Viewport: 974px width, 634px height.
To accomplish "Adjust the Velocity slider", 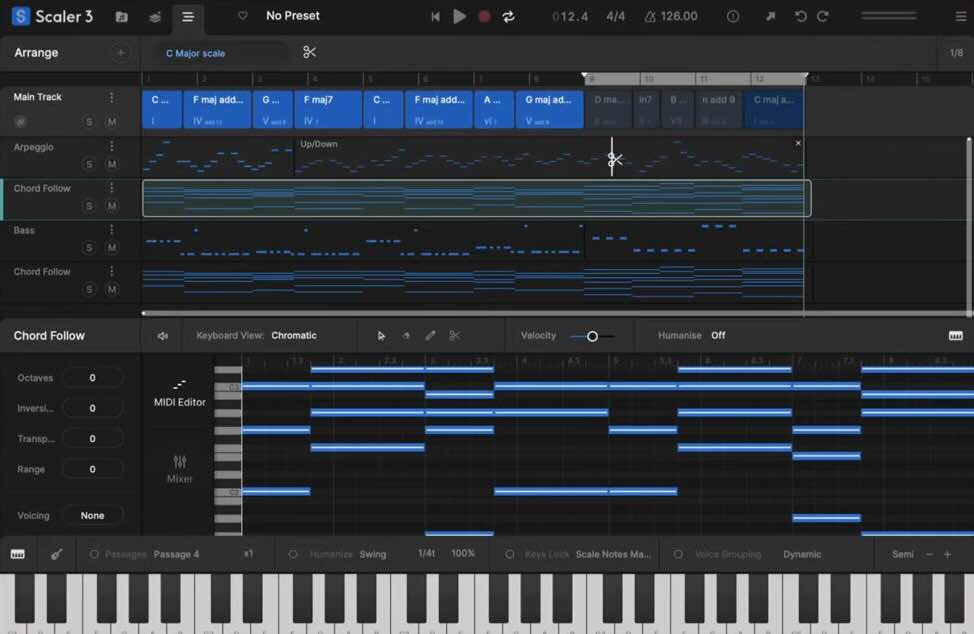I will point(592,336).
